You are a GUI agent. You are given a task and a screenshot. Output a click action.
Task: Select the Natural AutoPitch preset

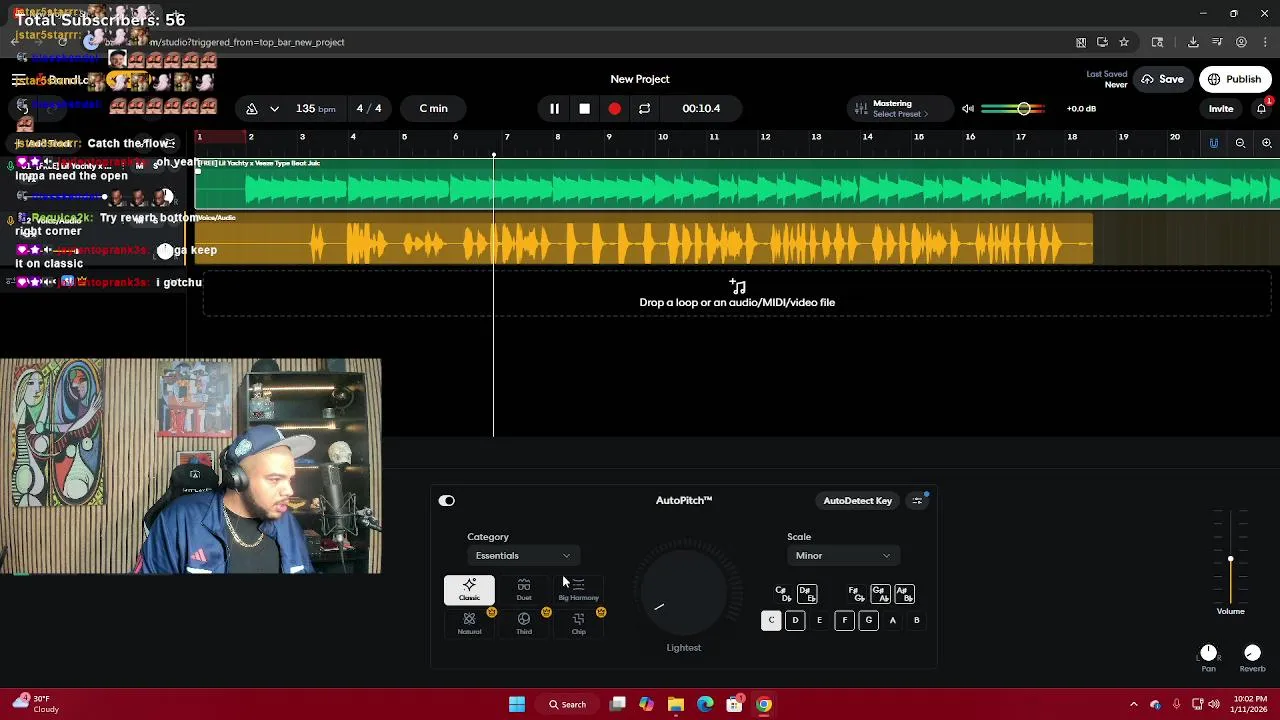[x=469, y=624]
